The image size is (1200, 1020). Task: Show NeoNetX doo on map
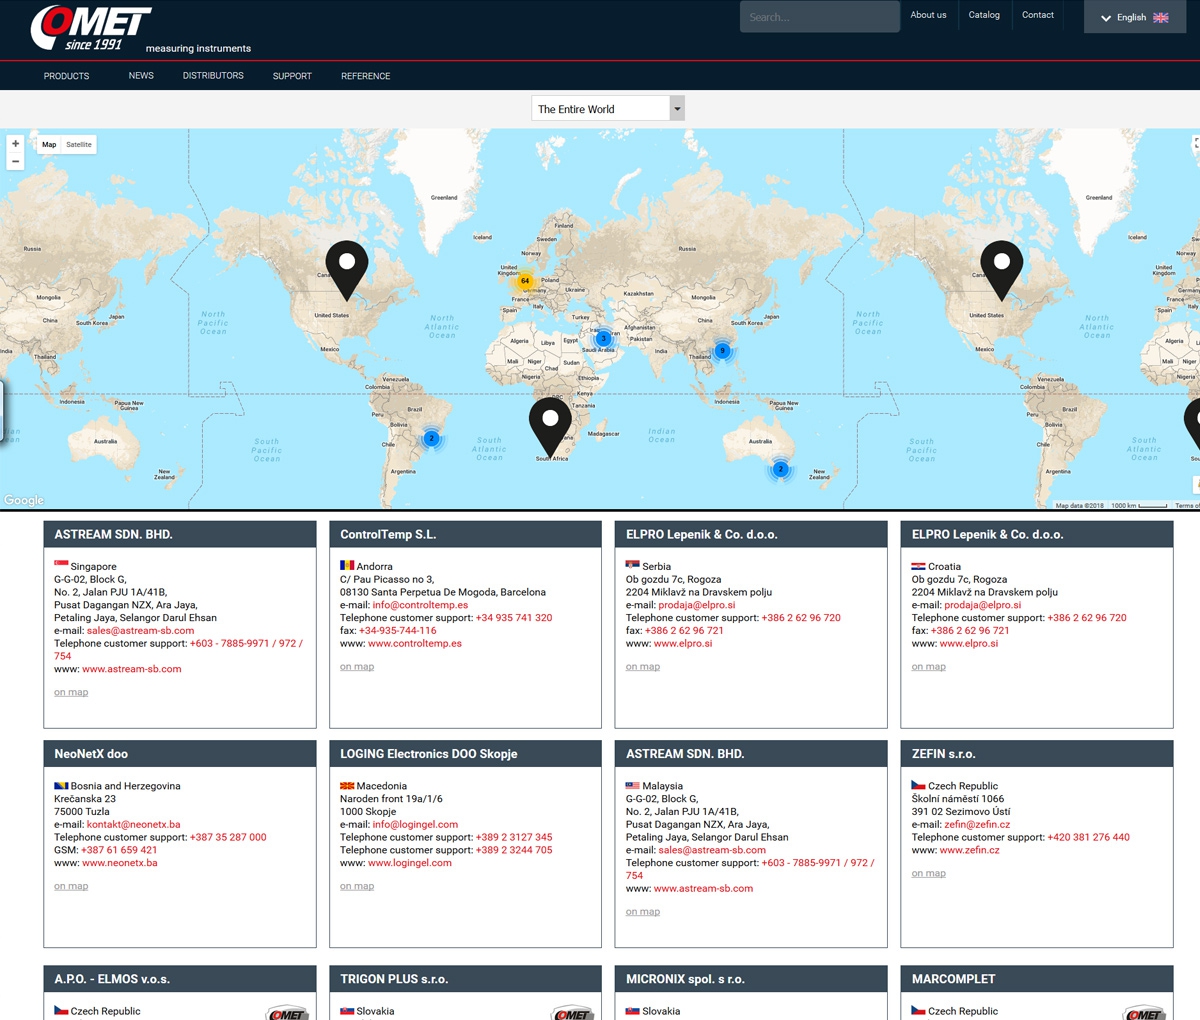[71, 887]
